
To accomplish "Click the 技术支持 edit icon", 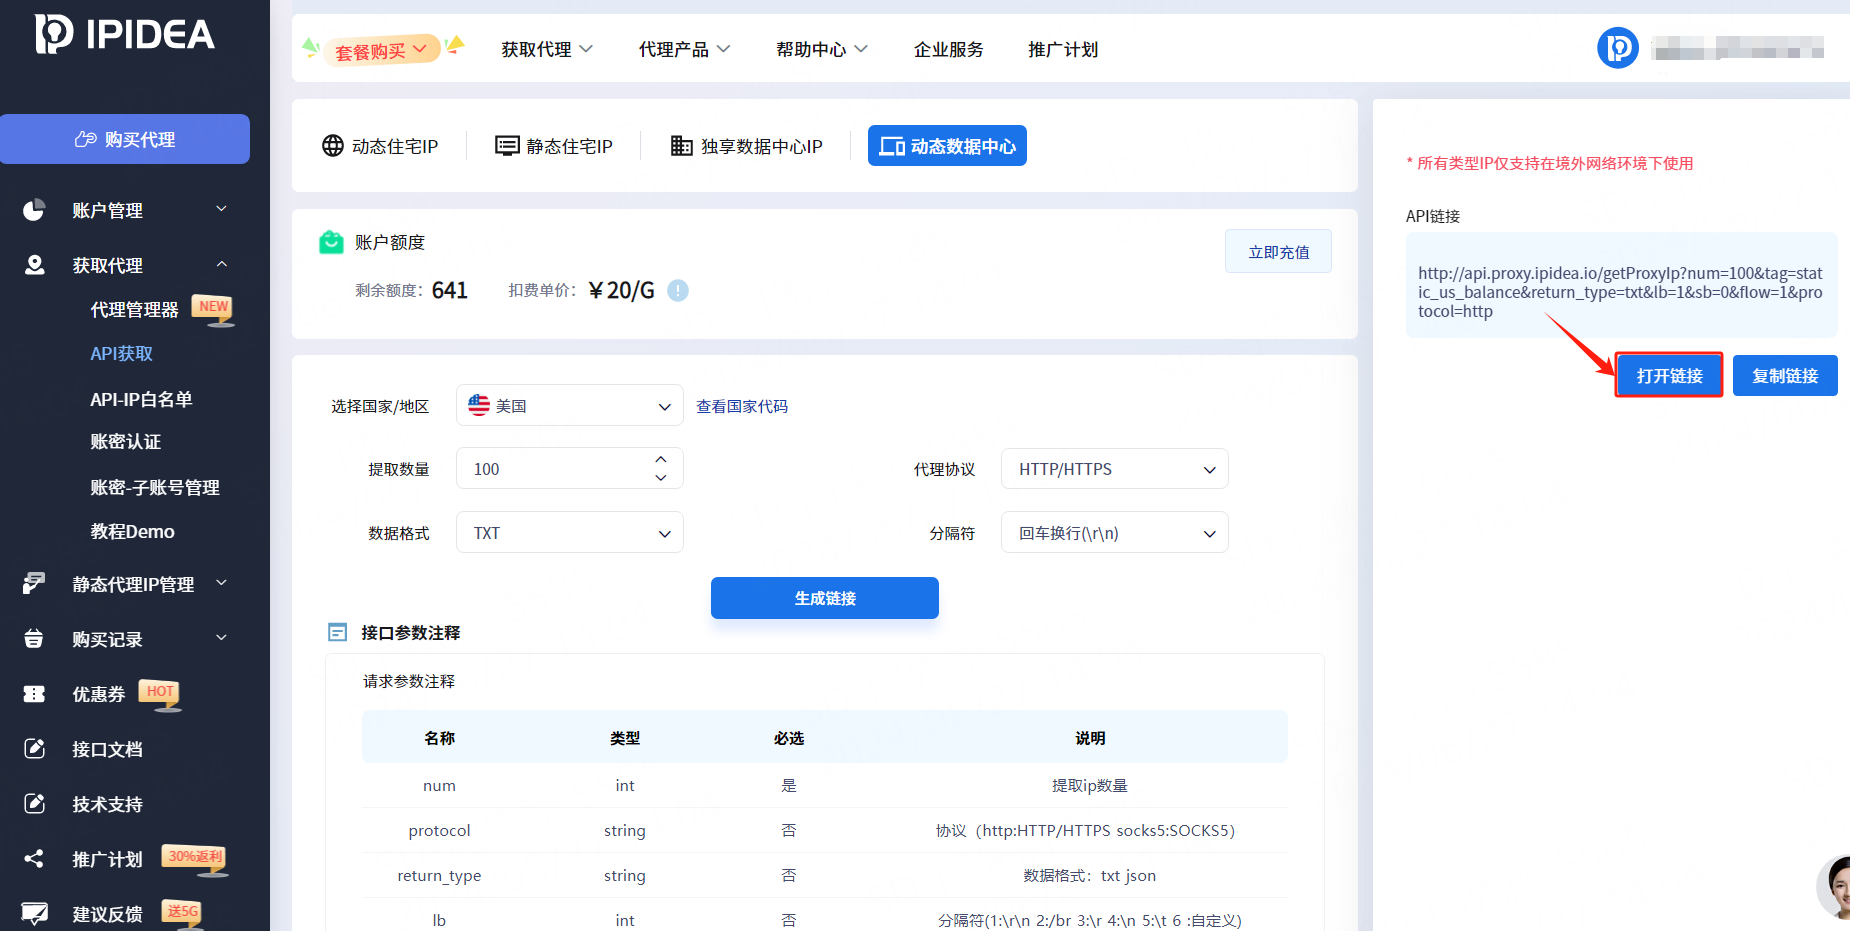I will tap(34, 803).
